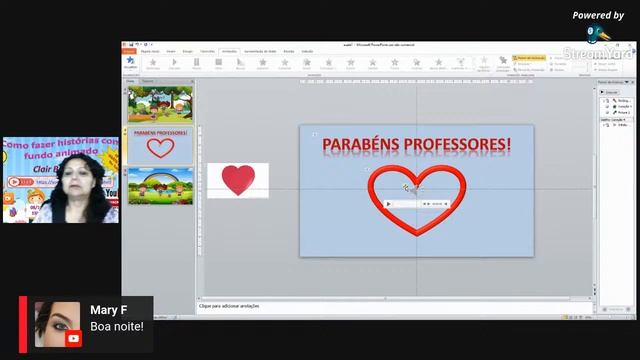The width and height of the screenshot is (640, 360).
Task: Toggle the highlighted Painel de Animação button
Action: [529, 58]
